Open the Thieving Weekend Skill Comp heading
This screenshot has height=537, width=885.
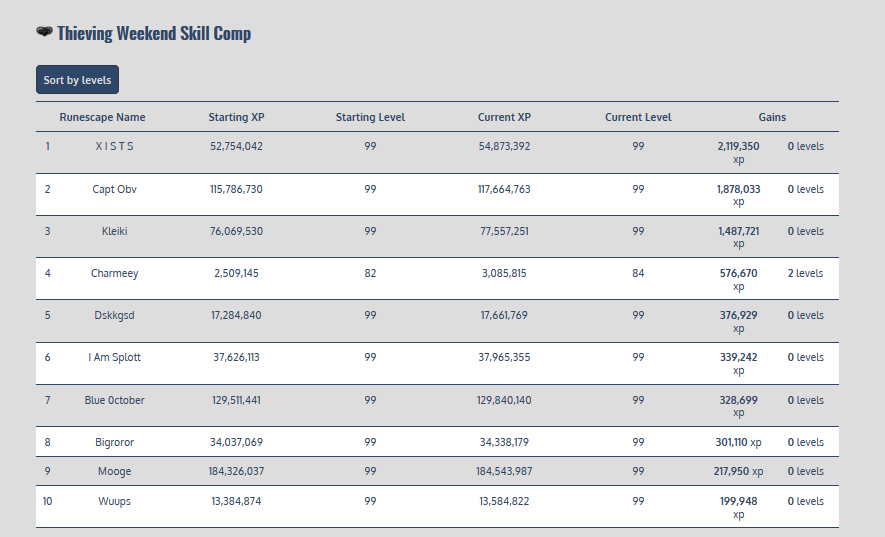coord(153,34)
